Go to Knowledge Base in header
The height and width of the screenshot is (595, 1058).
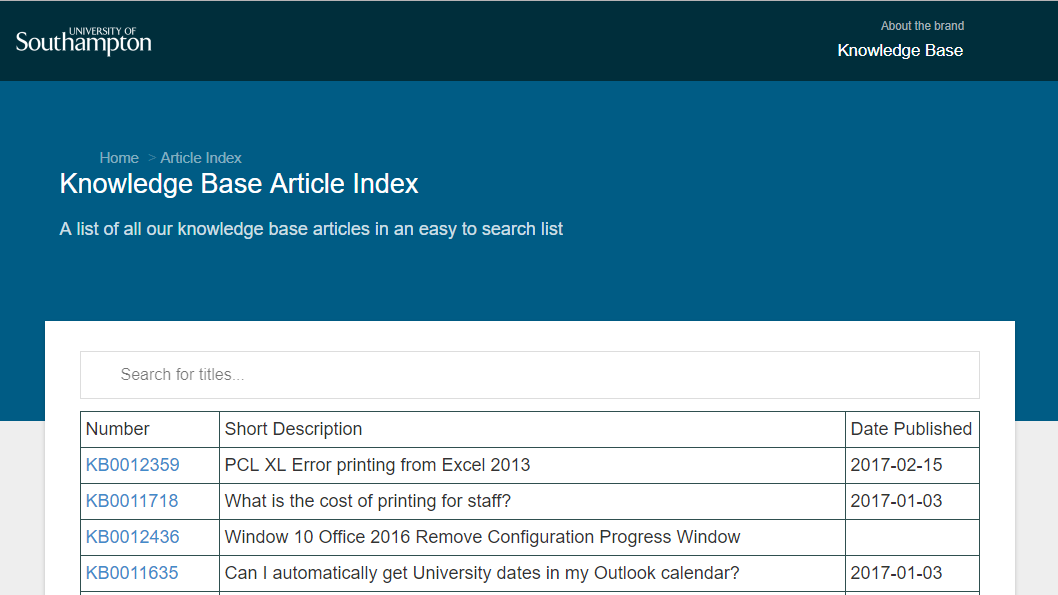pyautogui.click(x=900, y=51)
